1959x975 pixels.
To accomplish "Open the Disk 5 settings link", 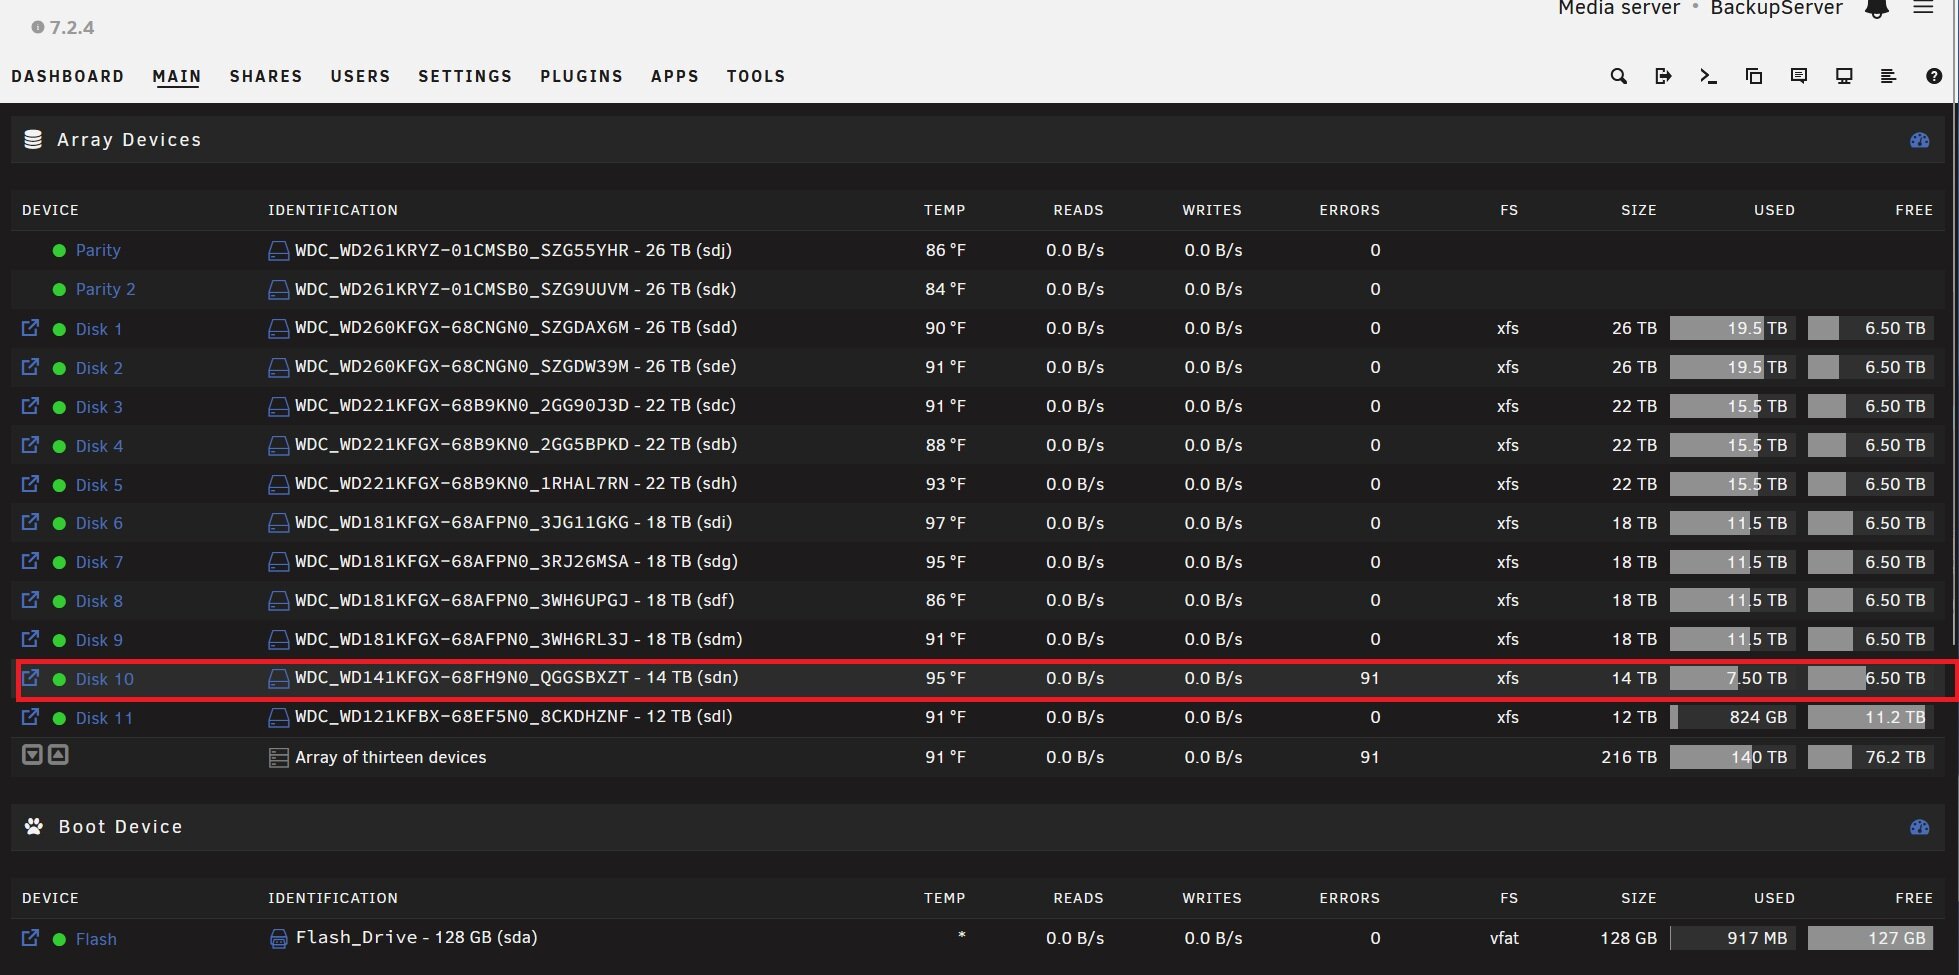I will click(x=99, y=485).
